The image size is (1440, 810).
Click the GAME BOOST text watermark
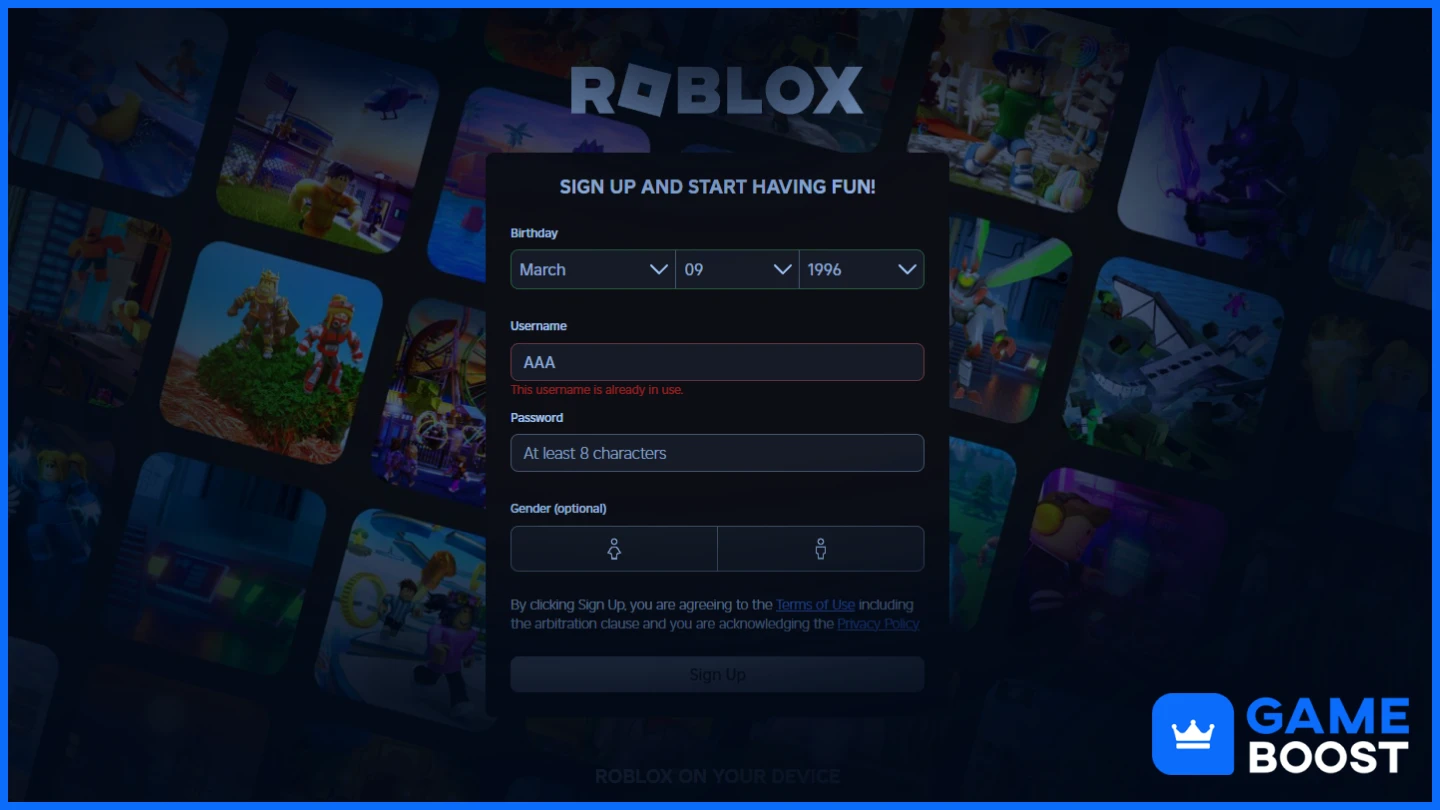(1328, 736)
